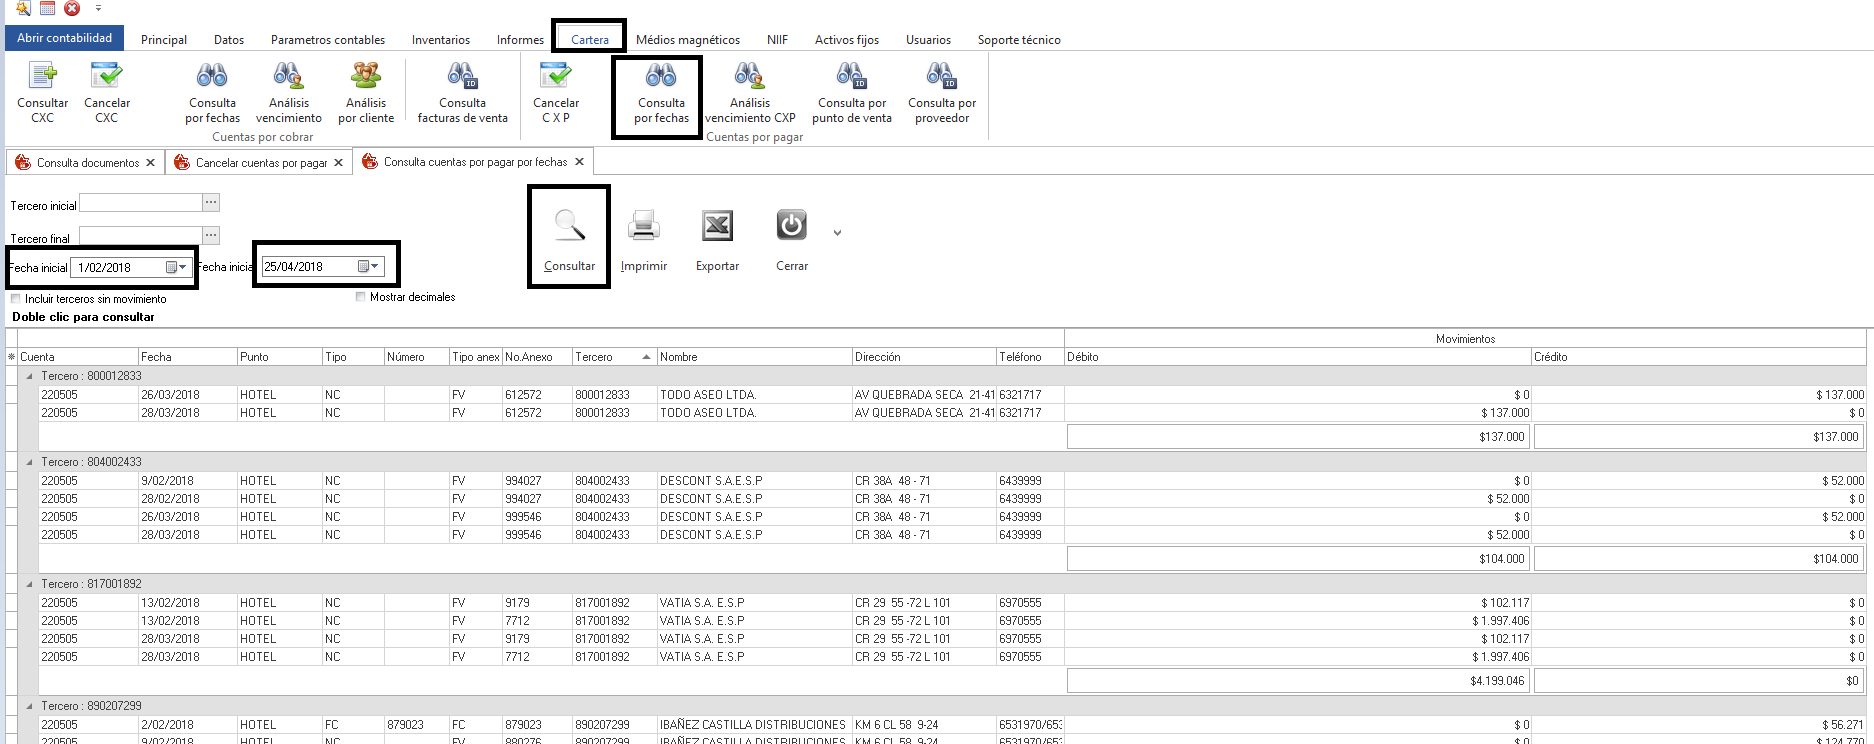1874x744 pixels.
Task: Click the Tercero inicial input field
Action: coord(140,203)
